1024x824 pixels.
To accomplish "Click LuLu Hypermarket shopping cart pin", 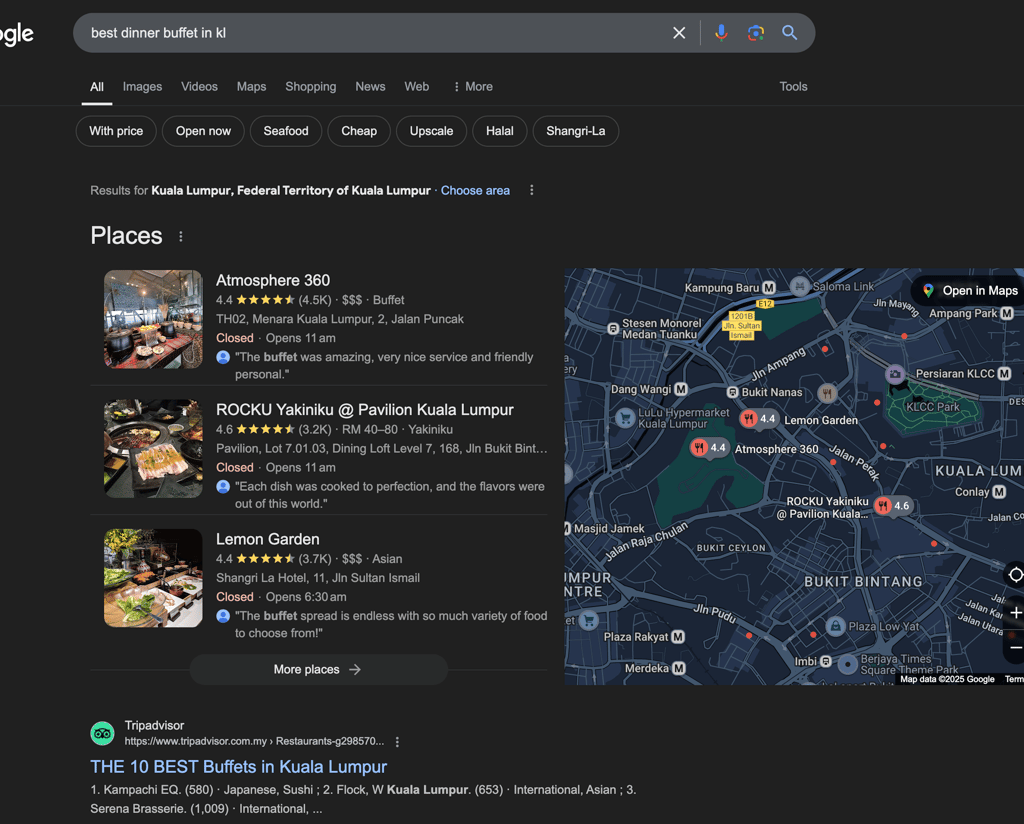I will 625,418.
